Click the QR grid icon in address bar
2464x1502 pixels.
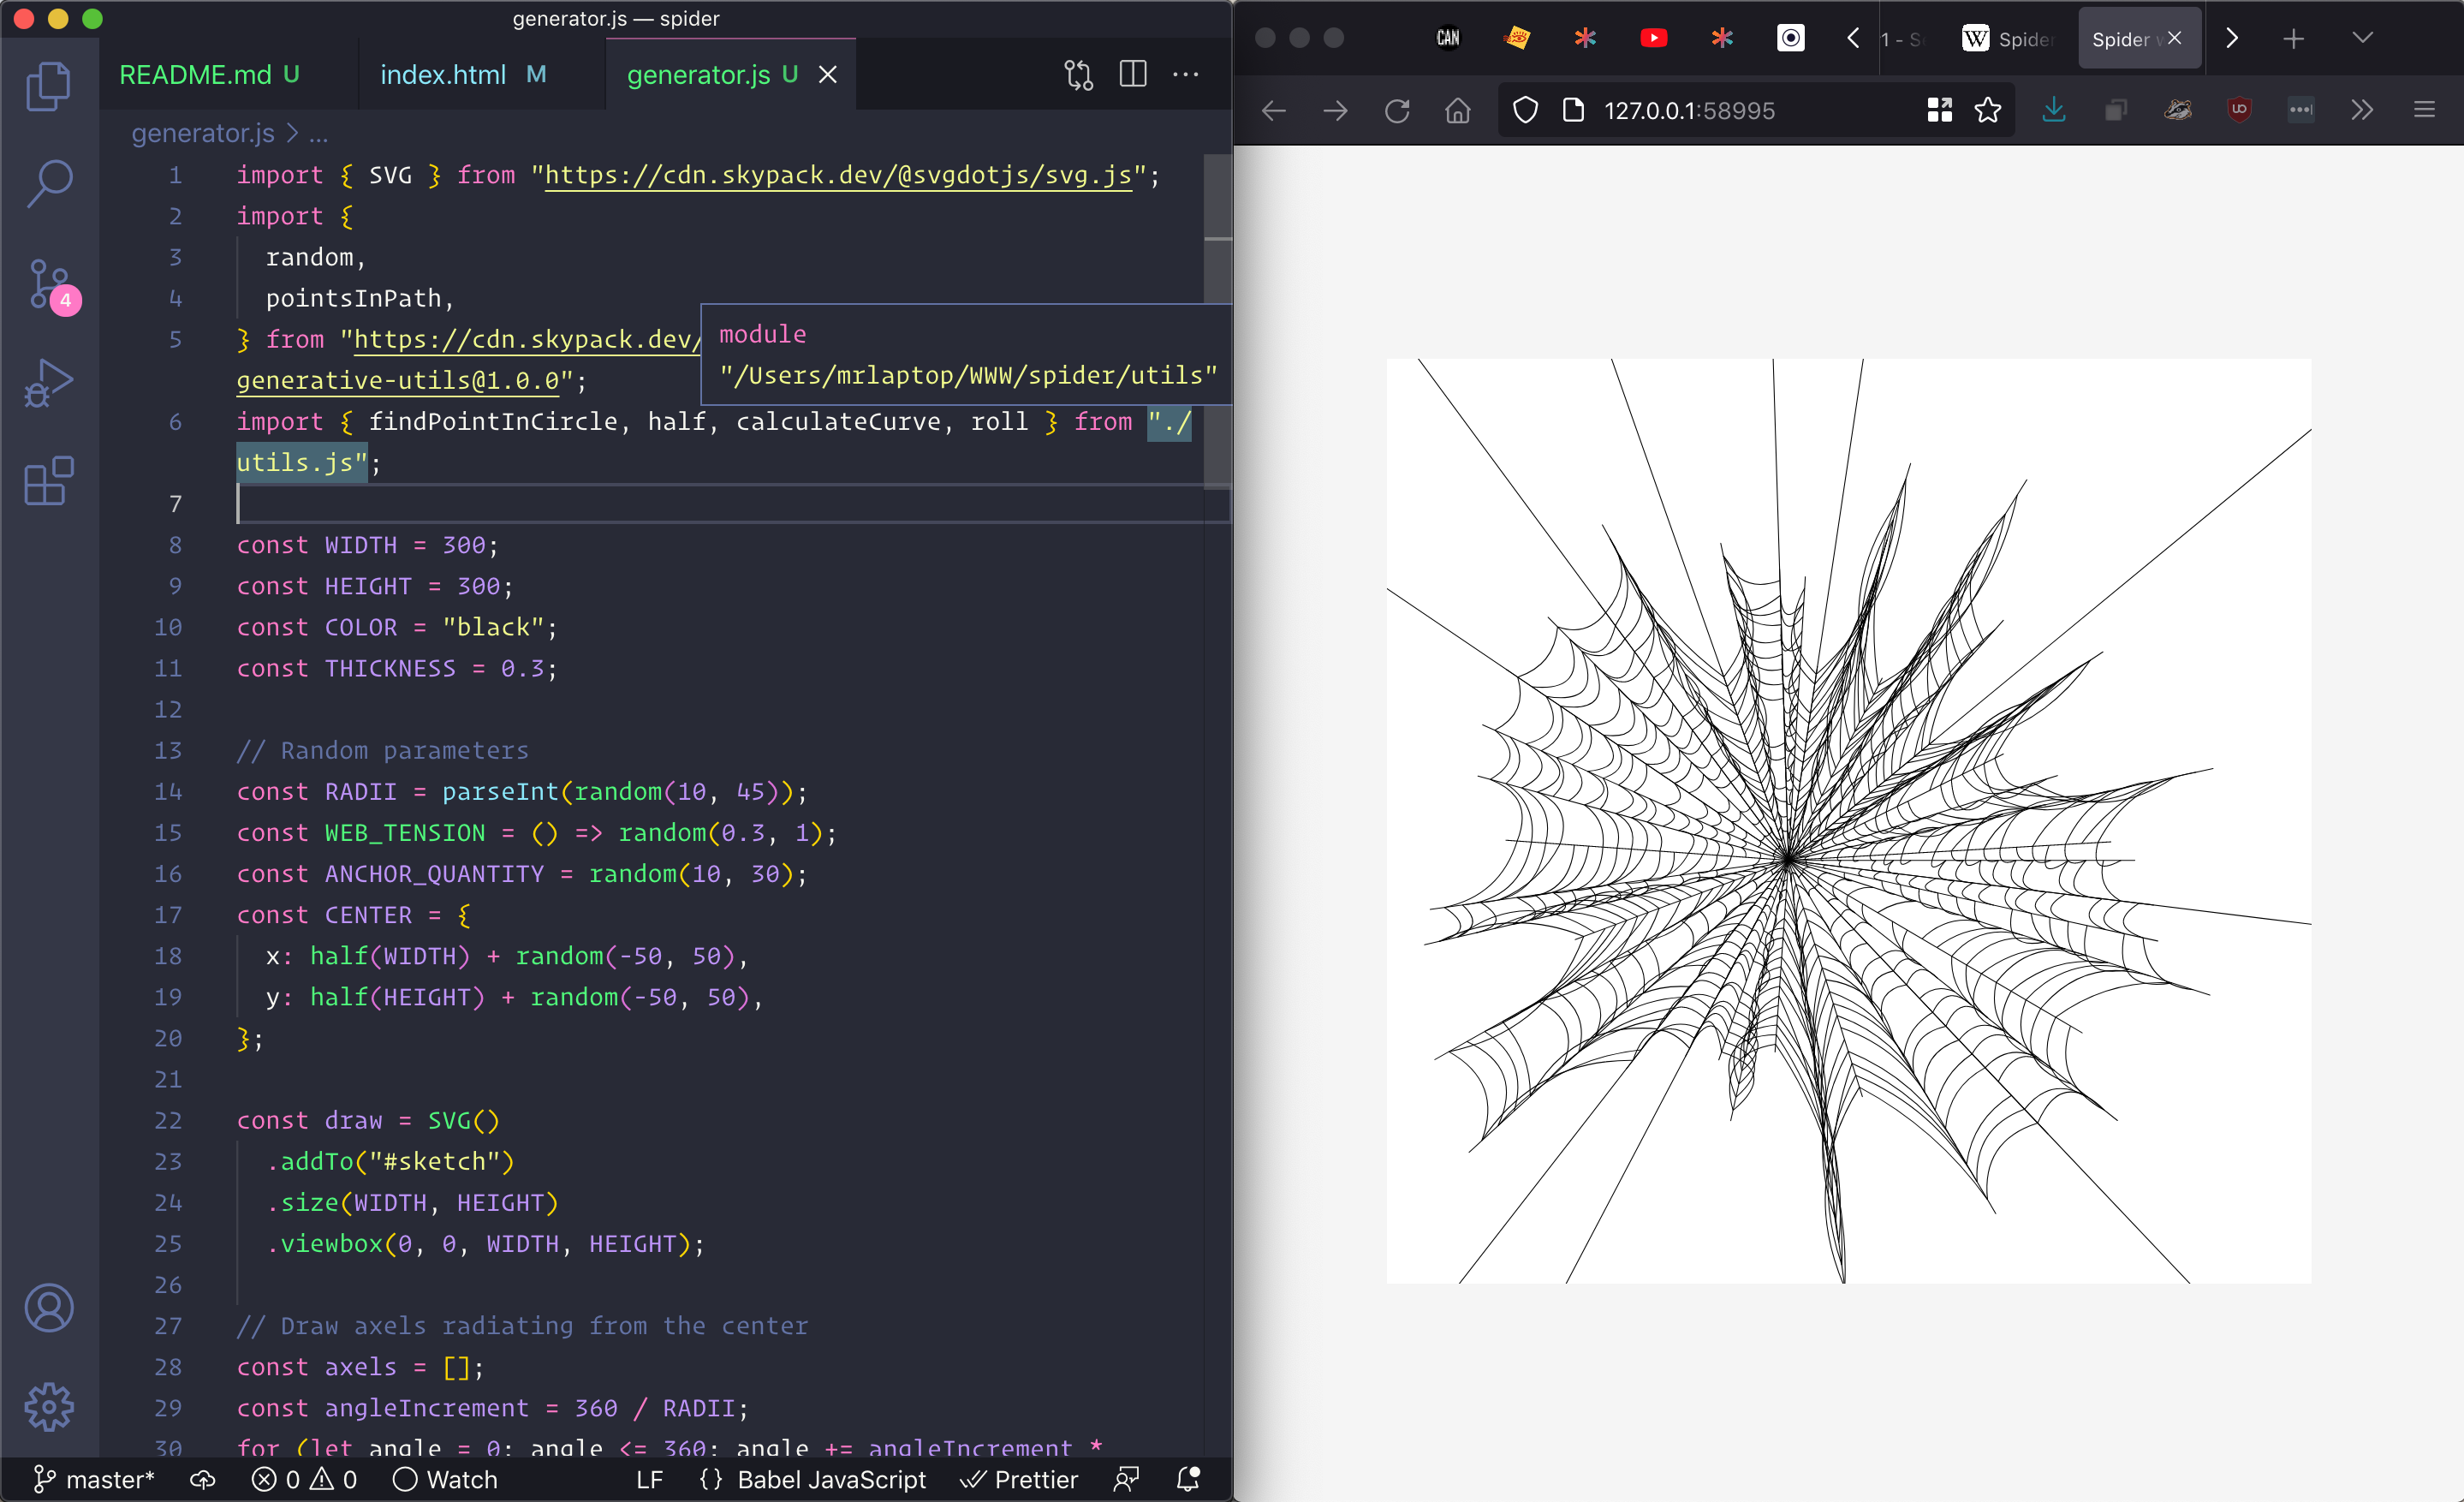click(x=1939, y=110)
